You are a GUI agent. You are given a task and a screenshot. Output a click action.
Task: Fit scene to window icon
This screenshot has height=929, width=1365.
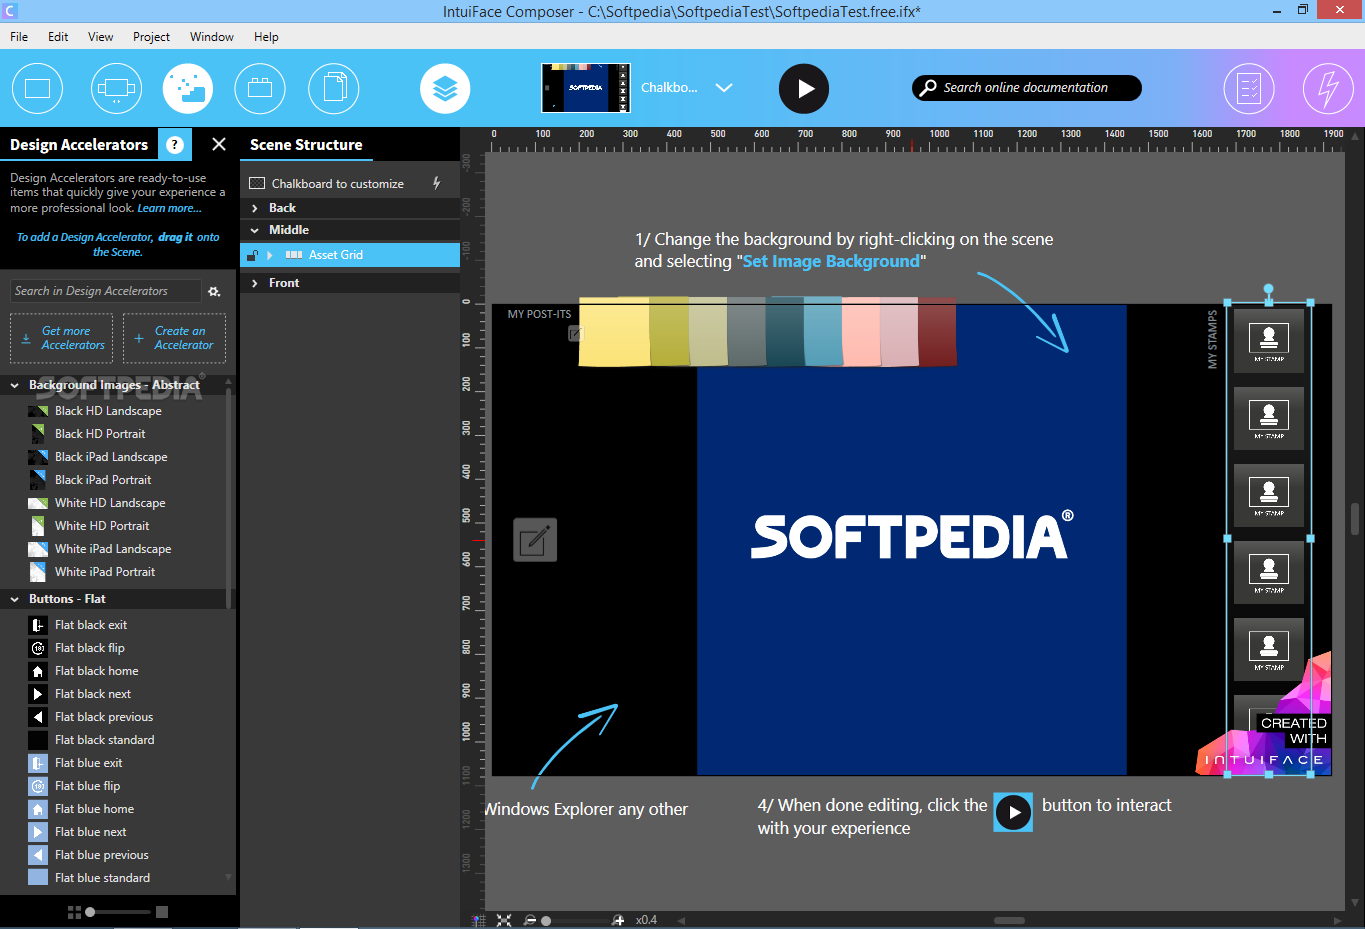click(x=504, y=920)
